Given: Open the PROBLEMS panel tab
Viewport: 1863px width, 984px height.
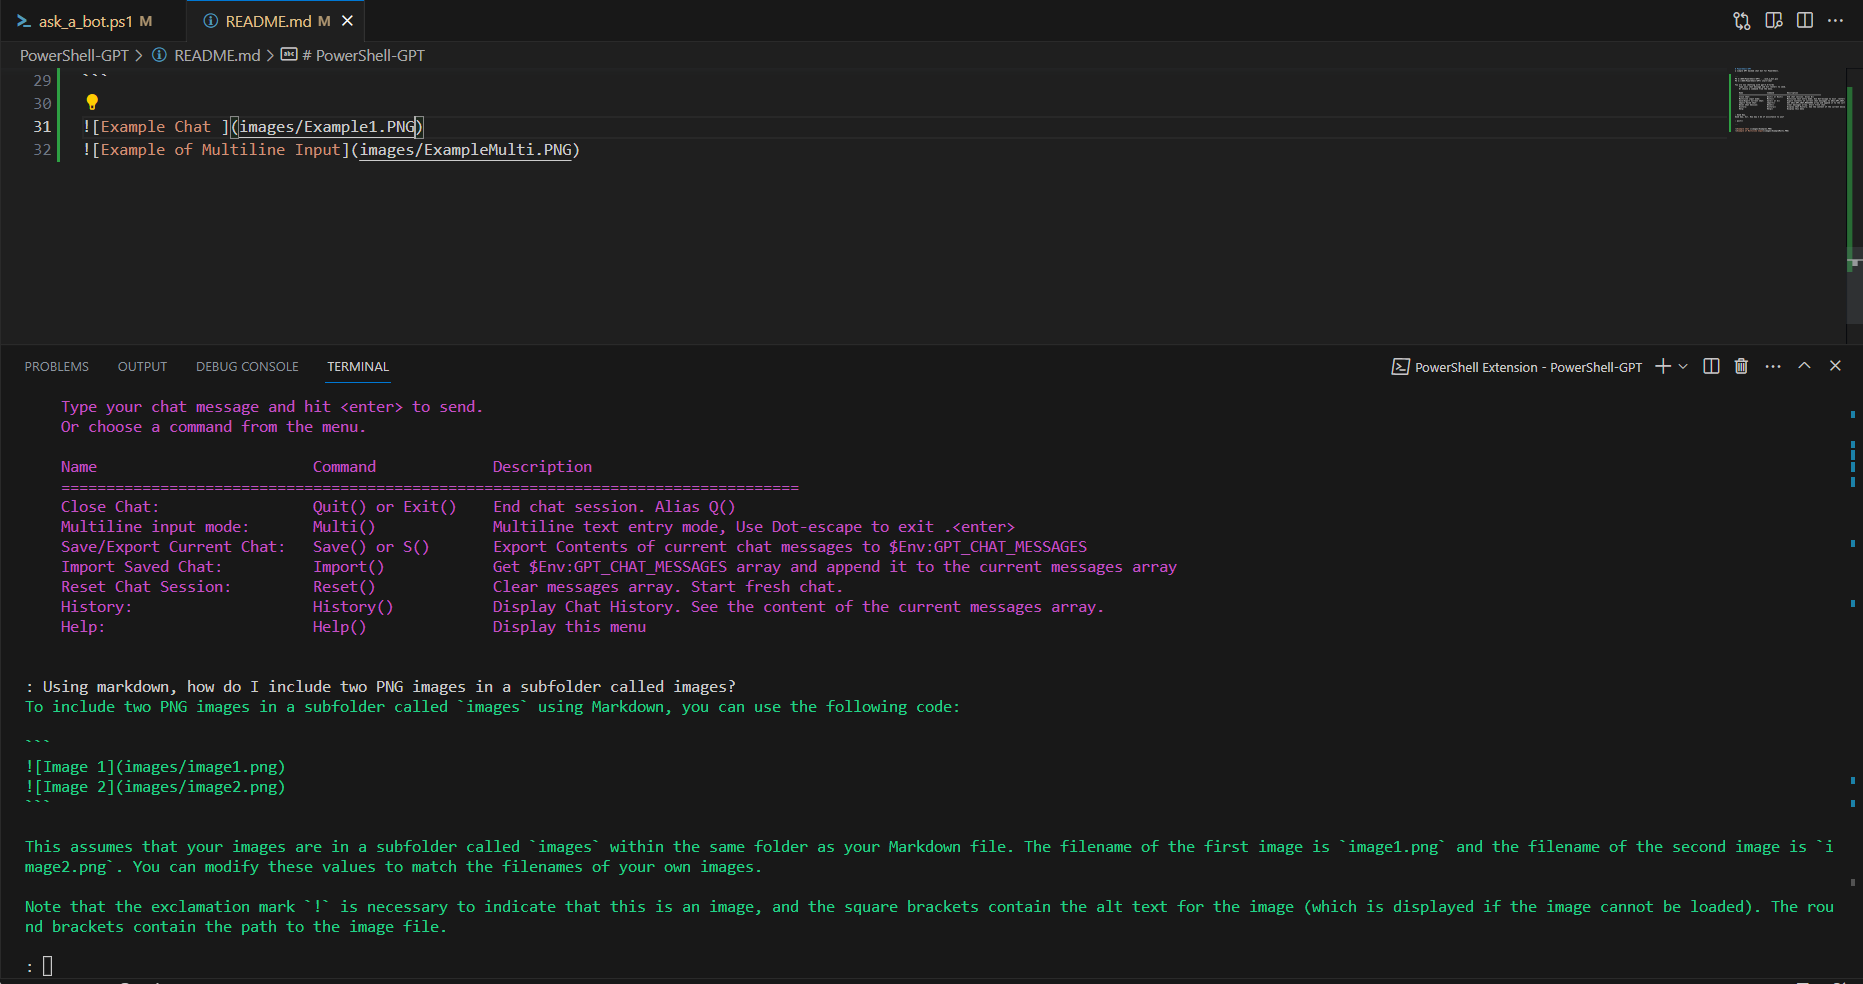Looking at the screenshot, I should 57,367.
